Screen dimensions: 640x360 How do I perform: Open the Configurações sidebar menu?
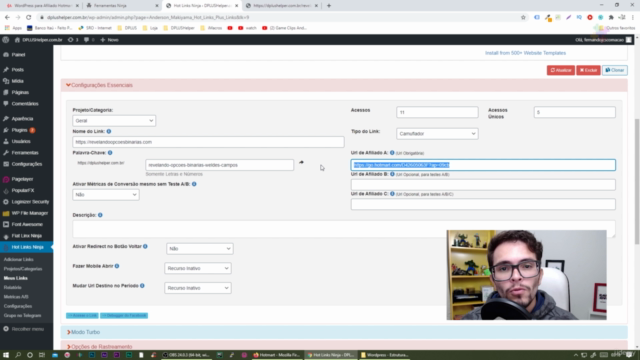pyautogui.click(x=27, y=164)
